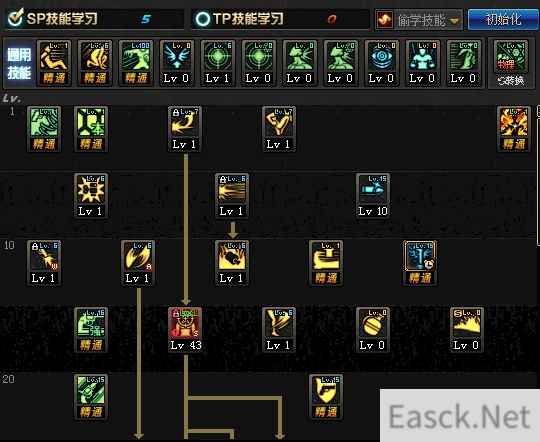Select the red Lv 43 skill icon
This screenshot has height=442, width=540.
click(185, 330)
